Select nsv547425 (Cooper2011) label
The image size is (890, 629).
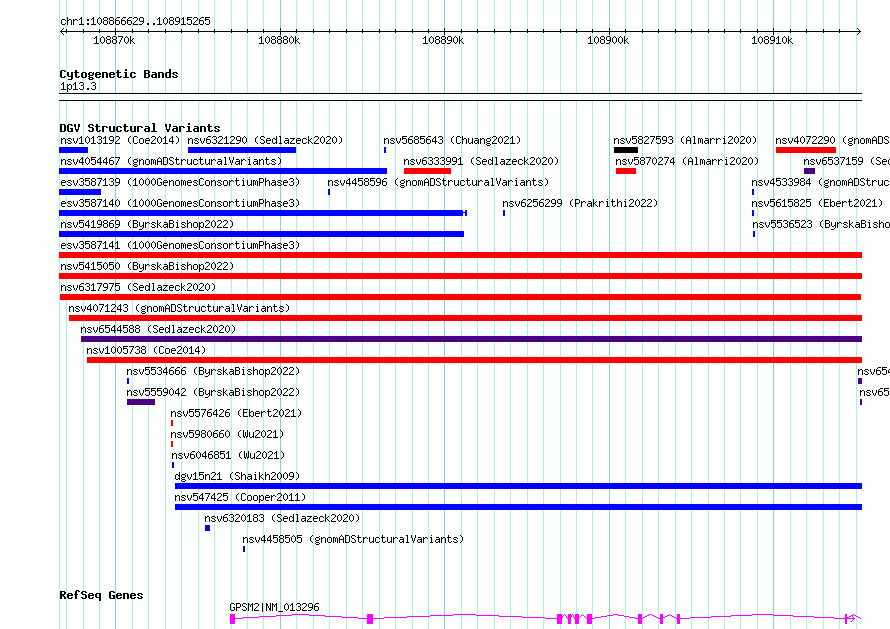[x=240, y=497]
